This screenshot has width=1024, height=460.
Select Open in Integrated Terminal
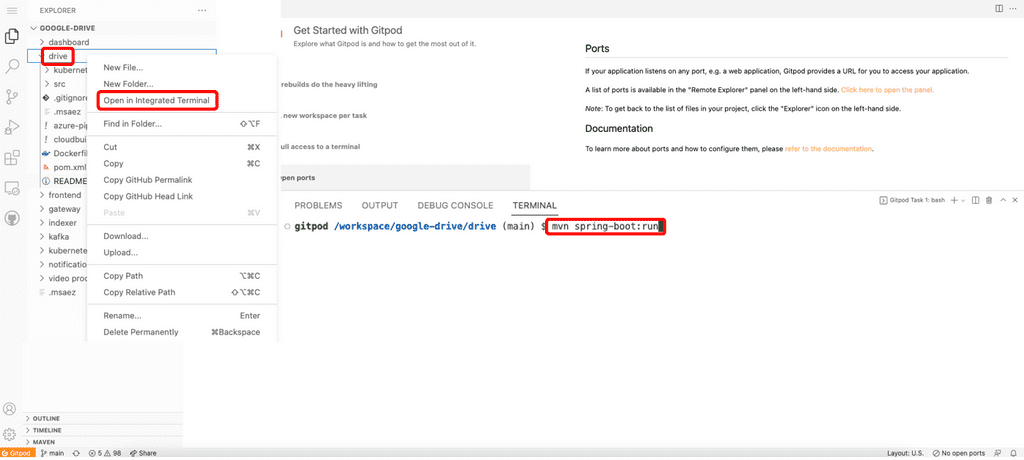coord(156,100)
